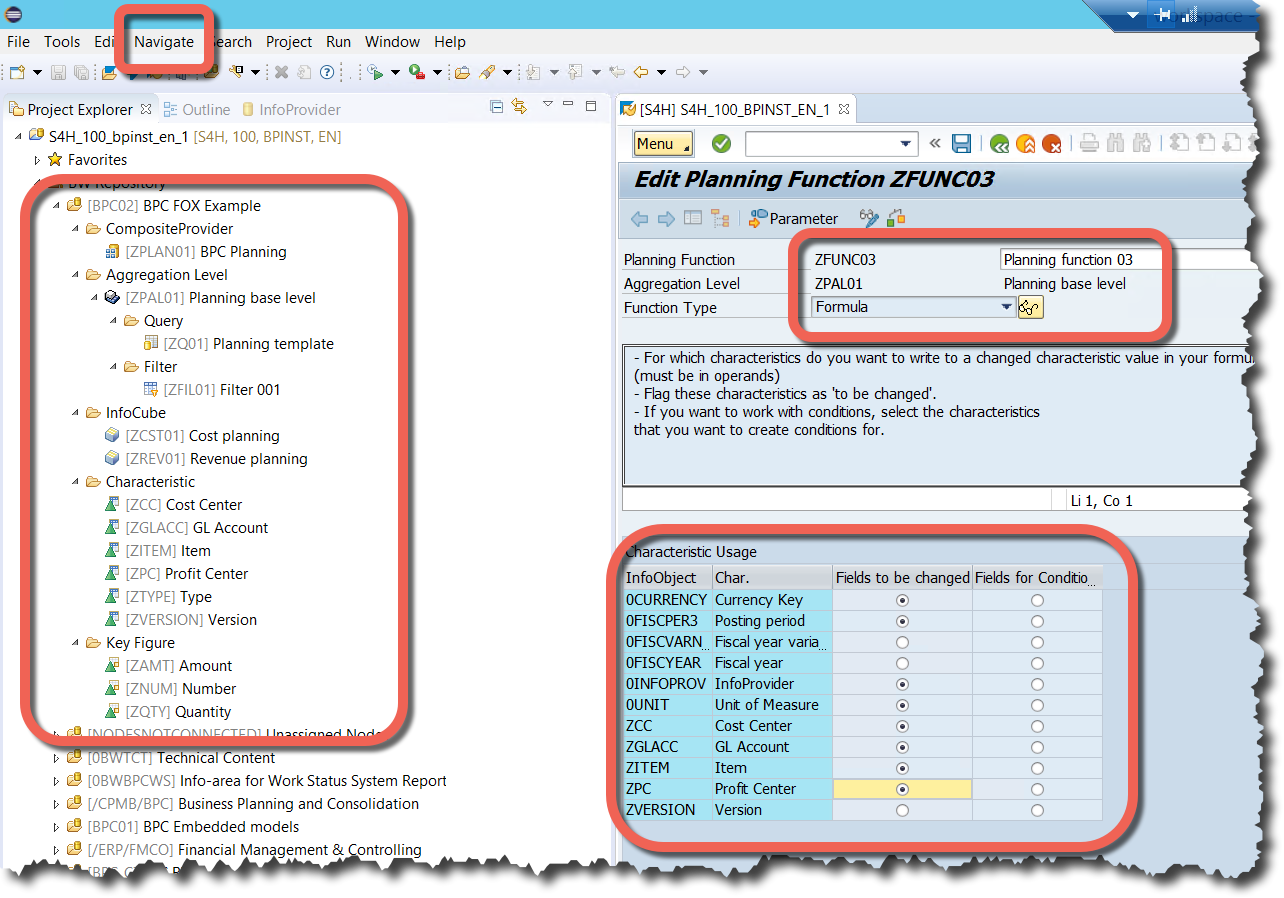Screen dimensions: 1284x898
Task: Click the Print icon in the SAP toolbar
Action: [1088, 143]
